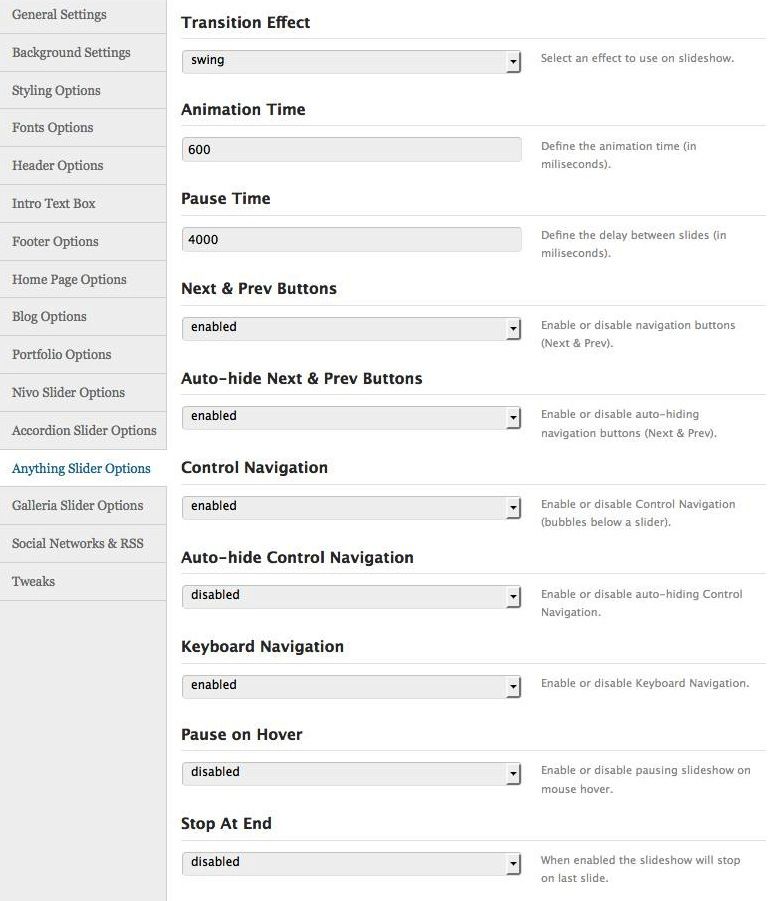Go to Styling Options
Viewport: 768px width, 901px height.
tap(56, 91)
